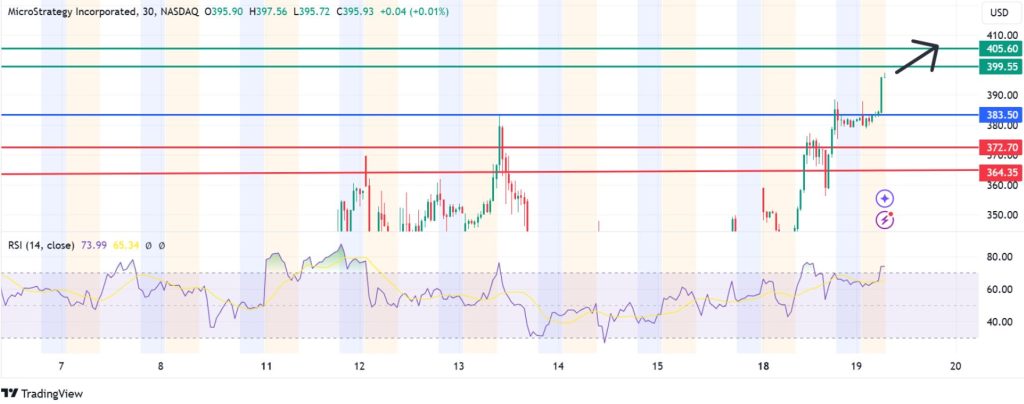The width and height of the screenshot is (1024, 404).
Task: Click date label 14 on time axis
Action: 558,366
